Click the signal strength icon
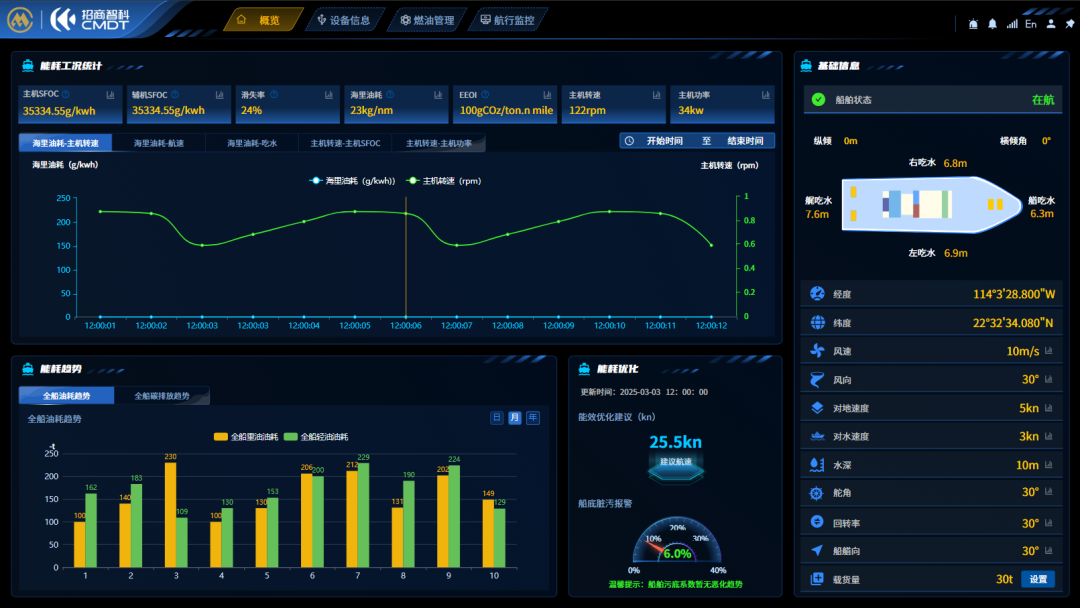 tap(1012, 23)
